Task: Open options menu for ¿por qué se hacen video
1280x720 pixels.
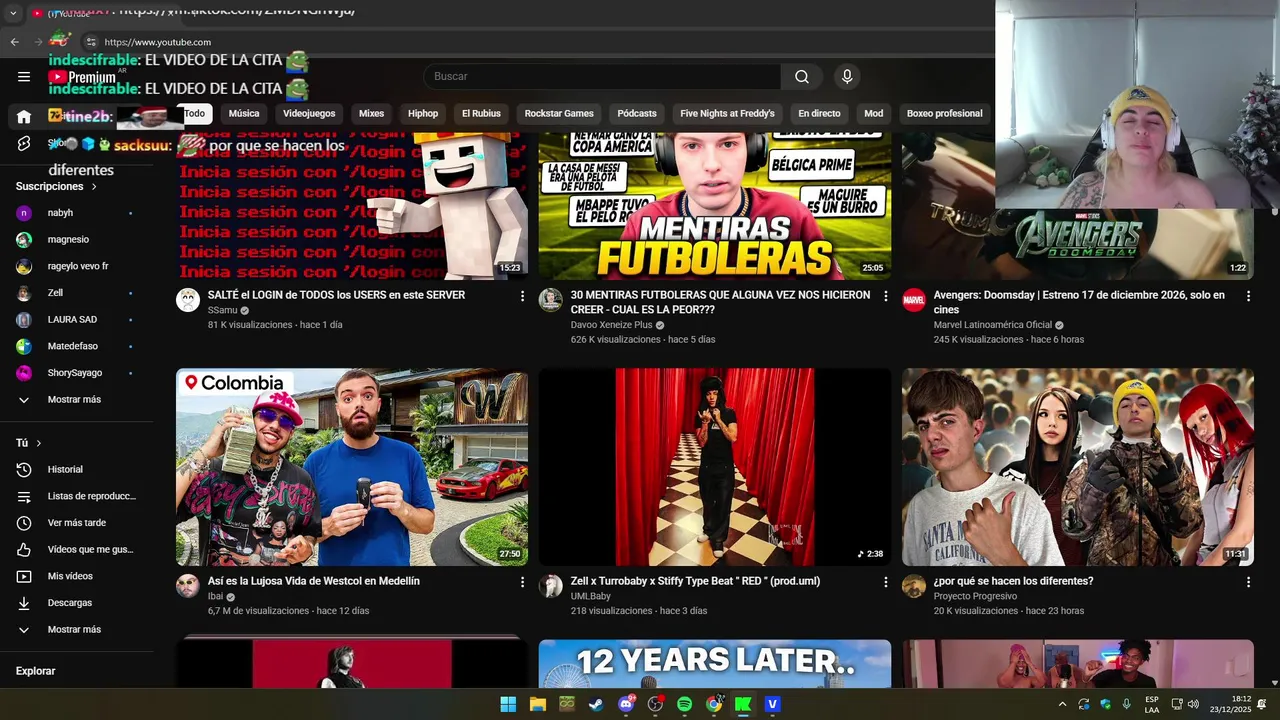Action: coord(1248,582)
